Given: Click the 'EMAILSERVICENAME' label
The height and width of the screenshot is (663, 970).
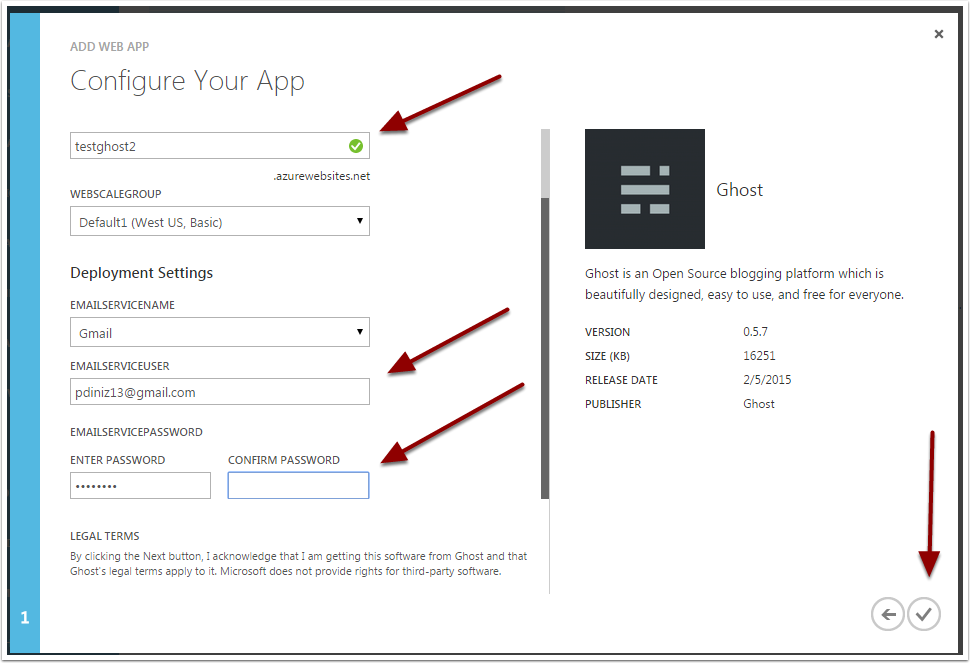Looking at the screenshot, I should (x=122, y=305).
